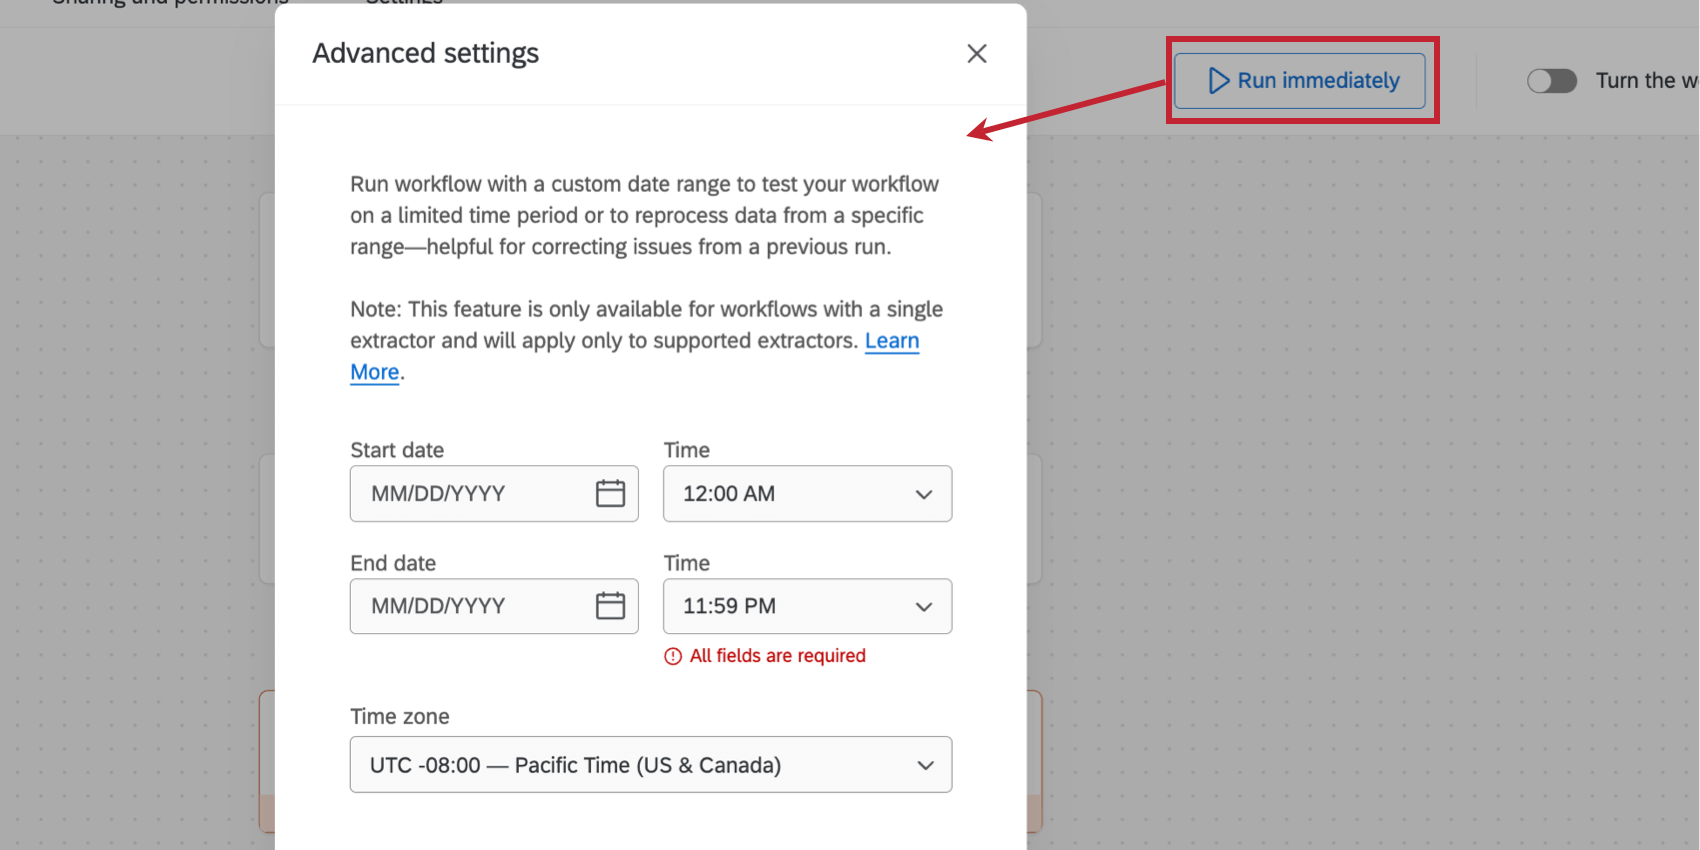
Task: Open the End date calendar picker icon
Action: click(x=610, y=607)
